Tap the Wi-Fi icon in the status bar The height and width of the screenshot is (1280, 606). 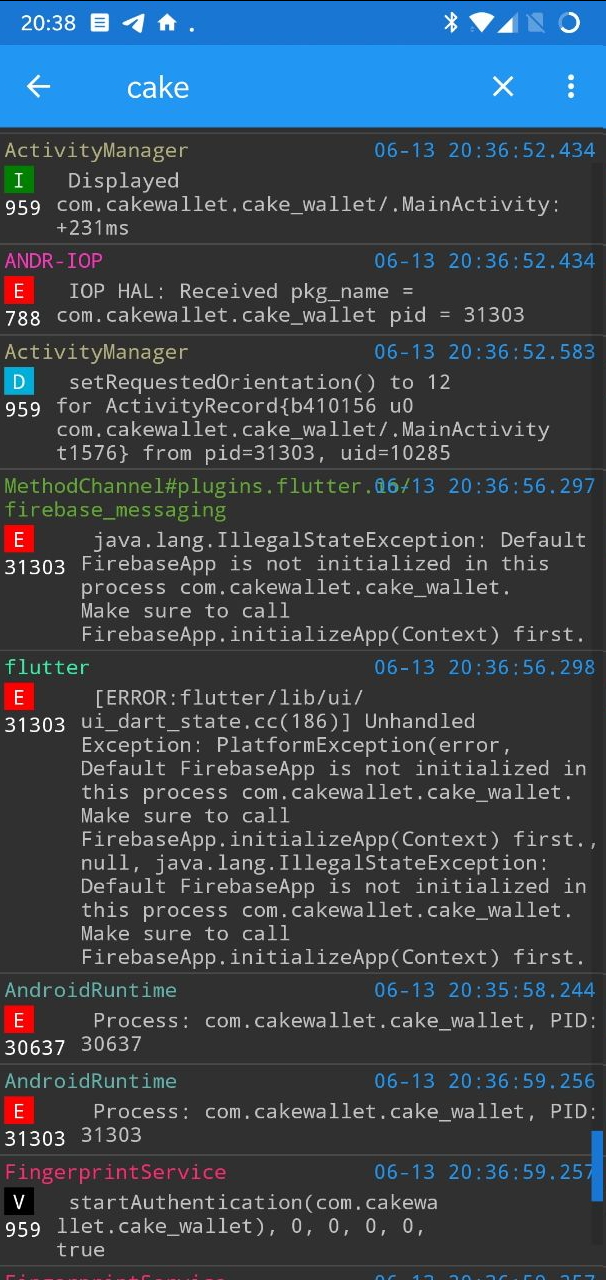coord(481,22)
